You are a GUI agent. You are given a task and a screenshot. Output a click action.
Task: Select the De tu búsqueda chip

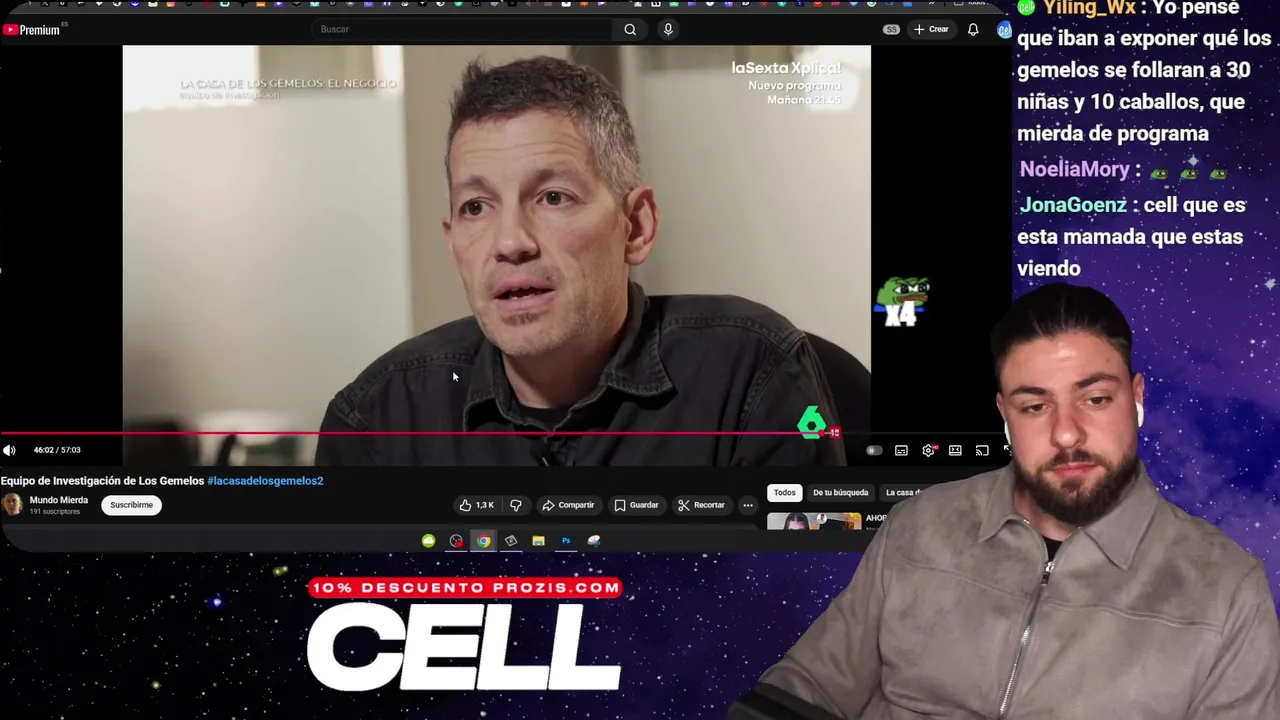coord(840,493)
